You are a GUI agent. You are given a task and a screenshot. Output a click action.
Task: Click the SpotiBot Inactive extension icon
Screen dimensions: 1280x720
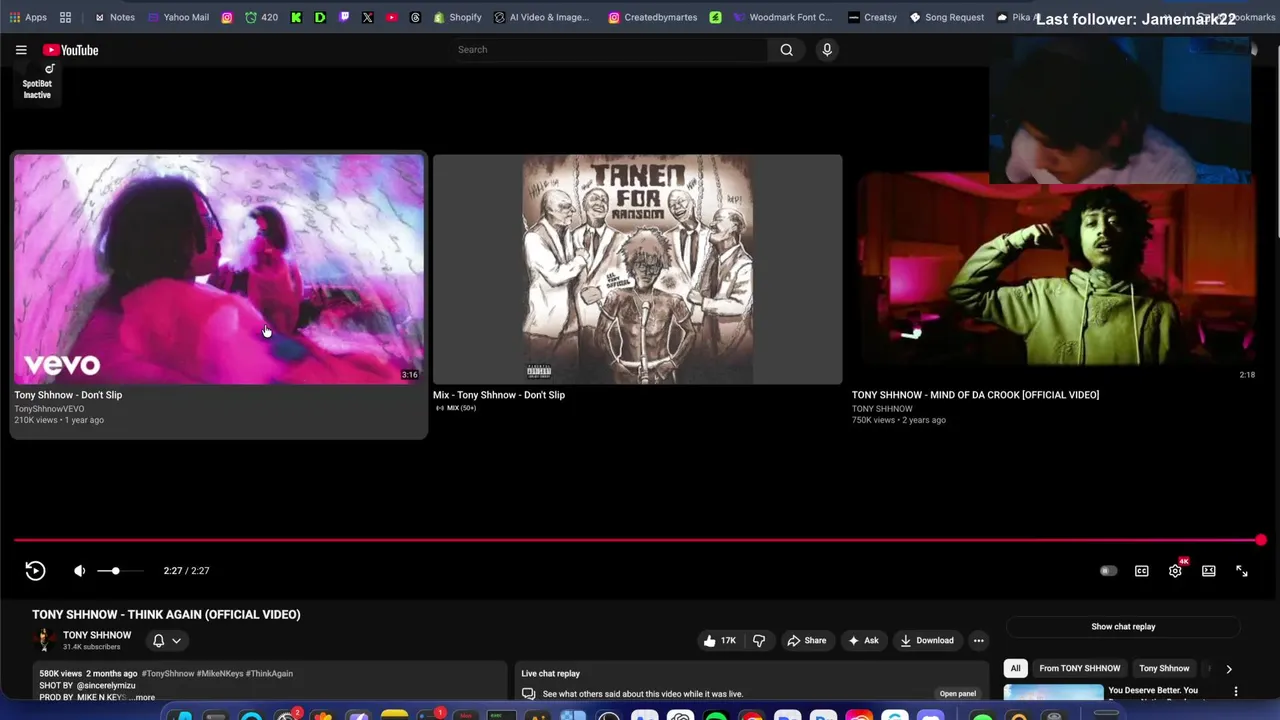click(x=37, y=82)
